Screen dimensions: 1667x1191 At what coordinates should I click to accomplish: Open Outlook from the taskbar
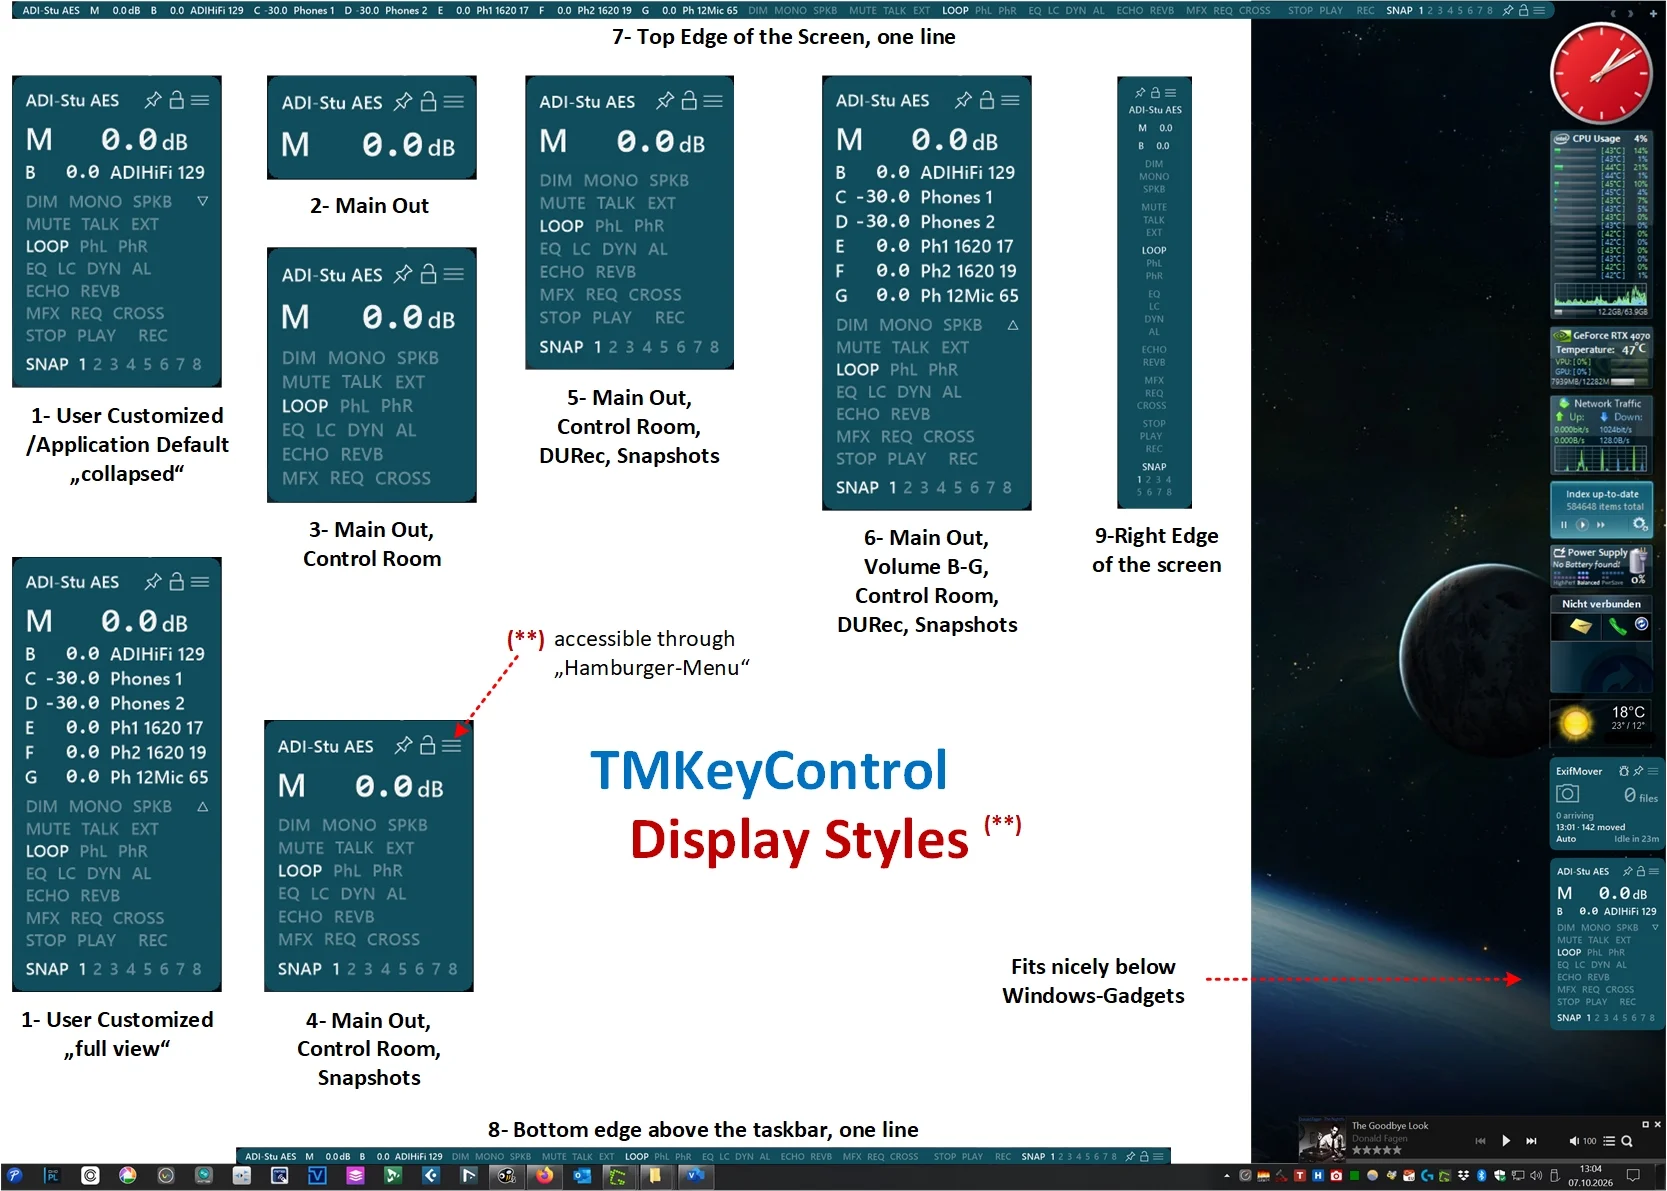[581, 1176]
